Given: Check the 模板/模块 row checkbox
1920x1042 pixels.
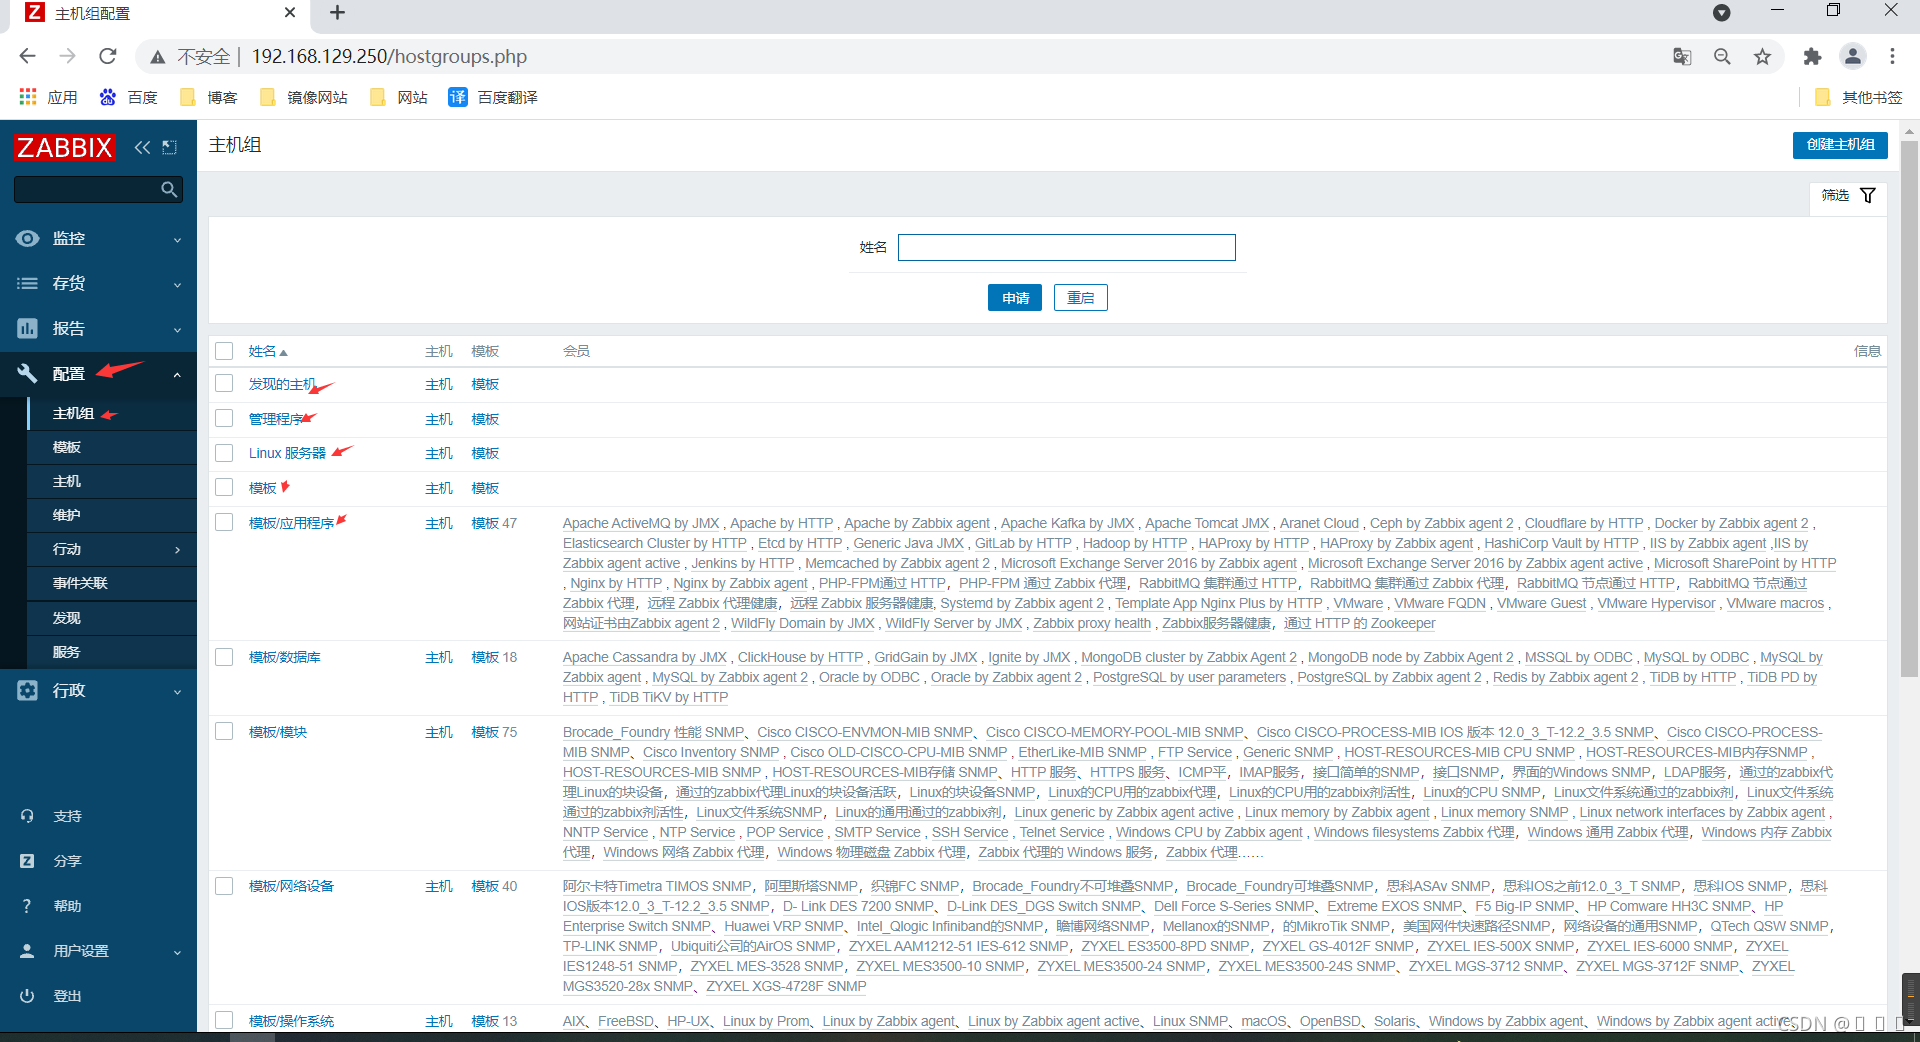Looking at the screenshot, I should 224,732.
